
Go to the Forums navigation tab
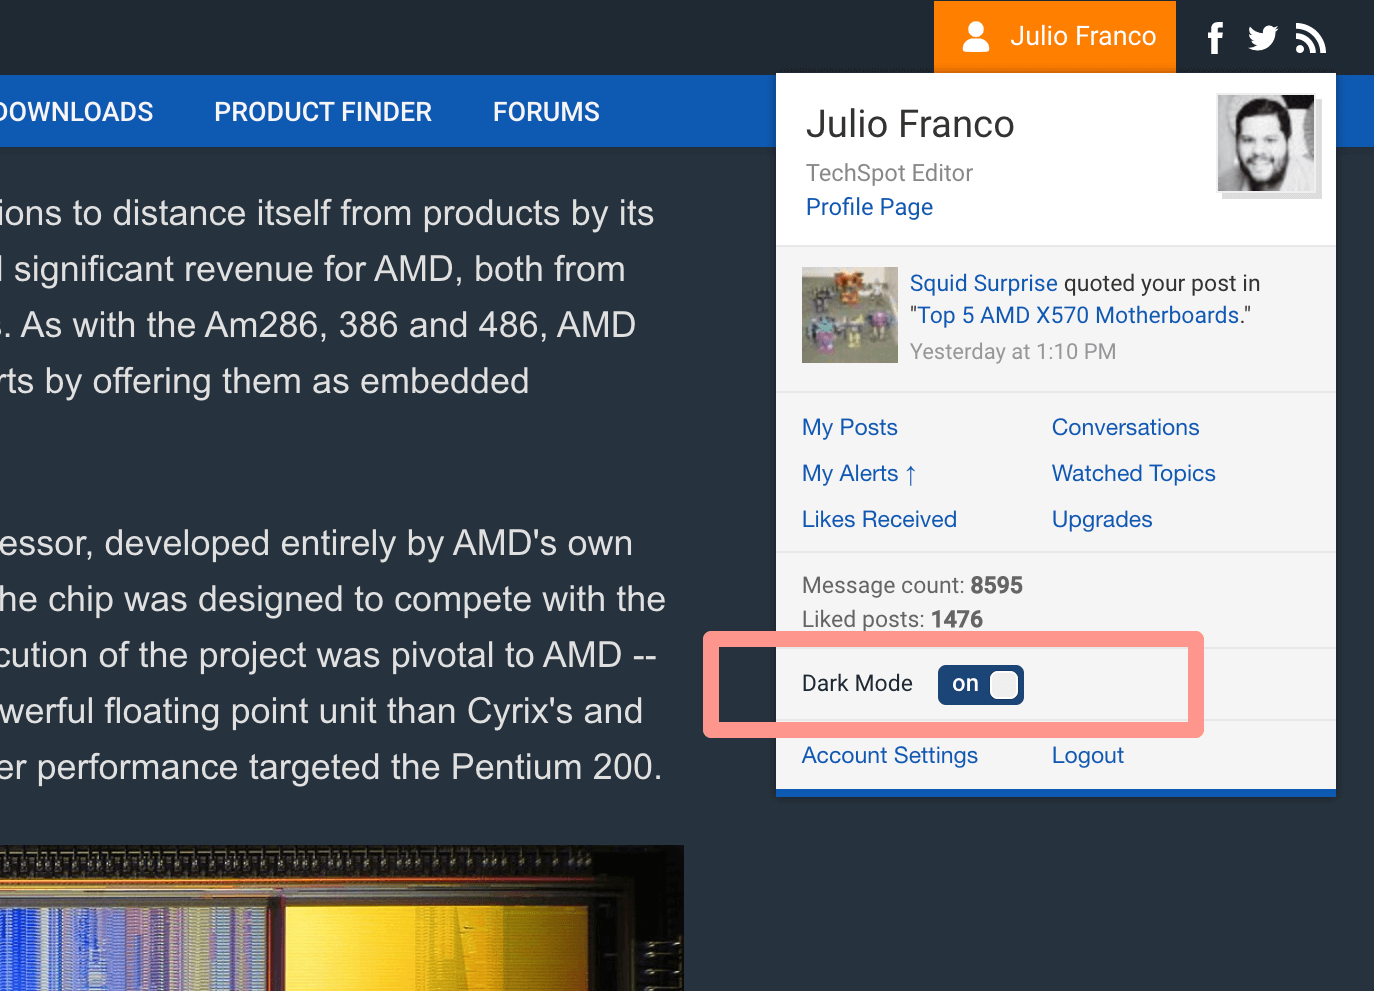546,112
